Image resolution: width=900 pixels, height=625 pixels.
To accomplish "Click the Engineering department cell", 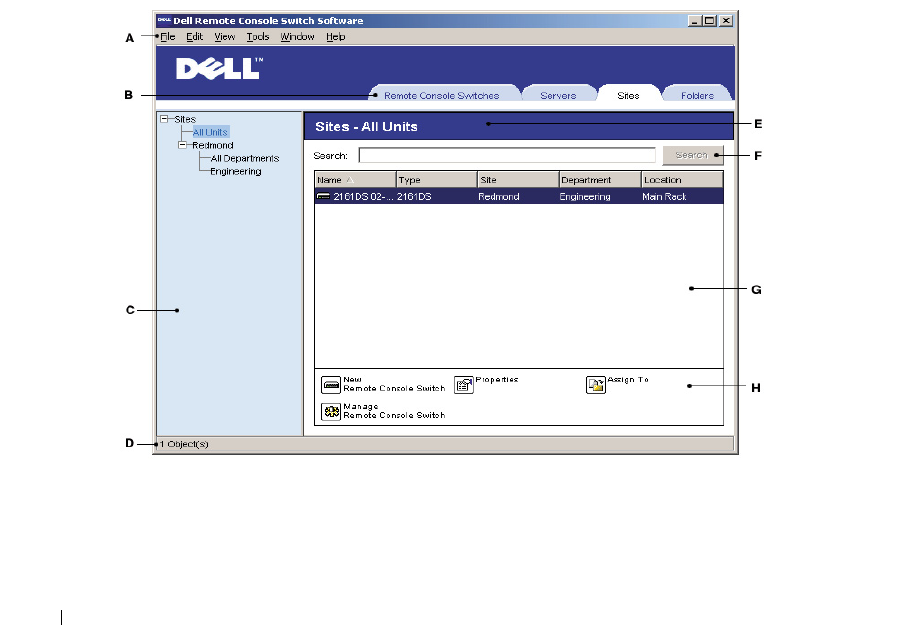I will click(x=585, y=196).
